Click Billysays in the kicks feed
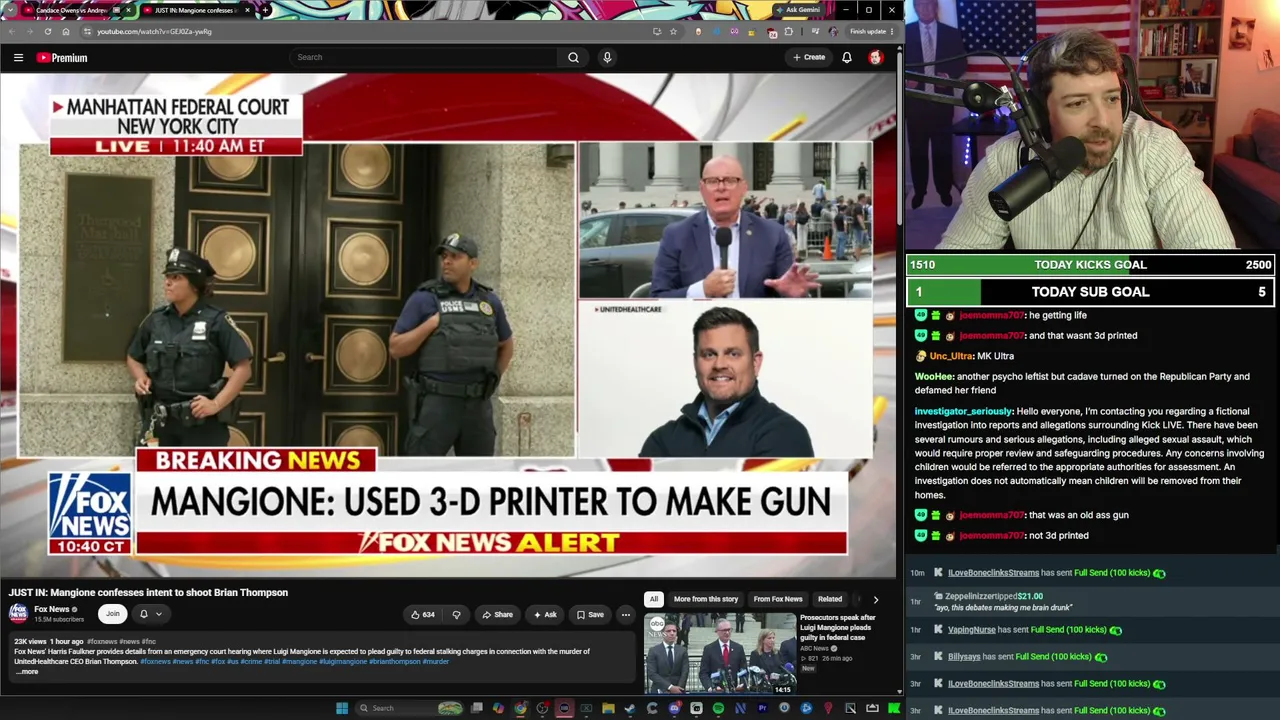 click(x=964, y=657)
